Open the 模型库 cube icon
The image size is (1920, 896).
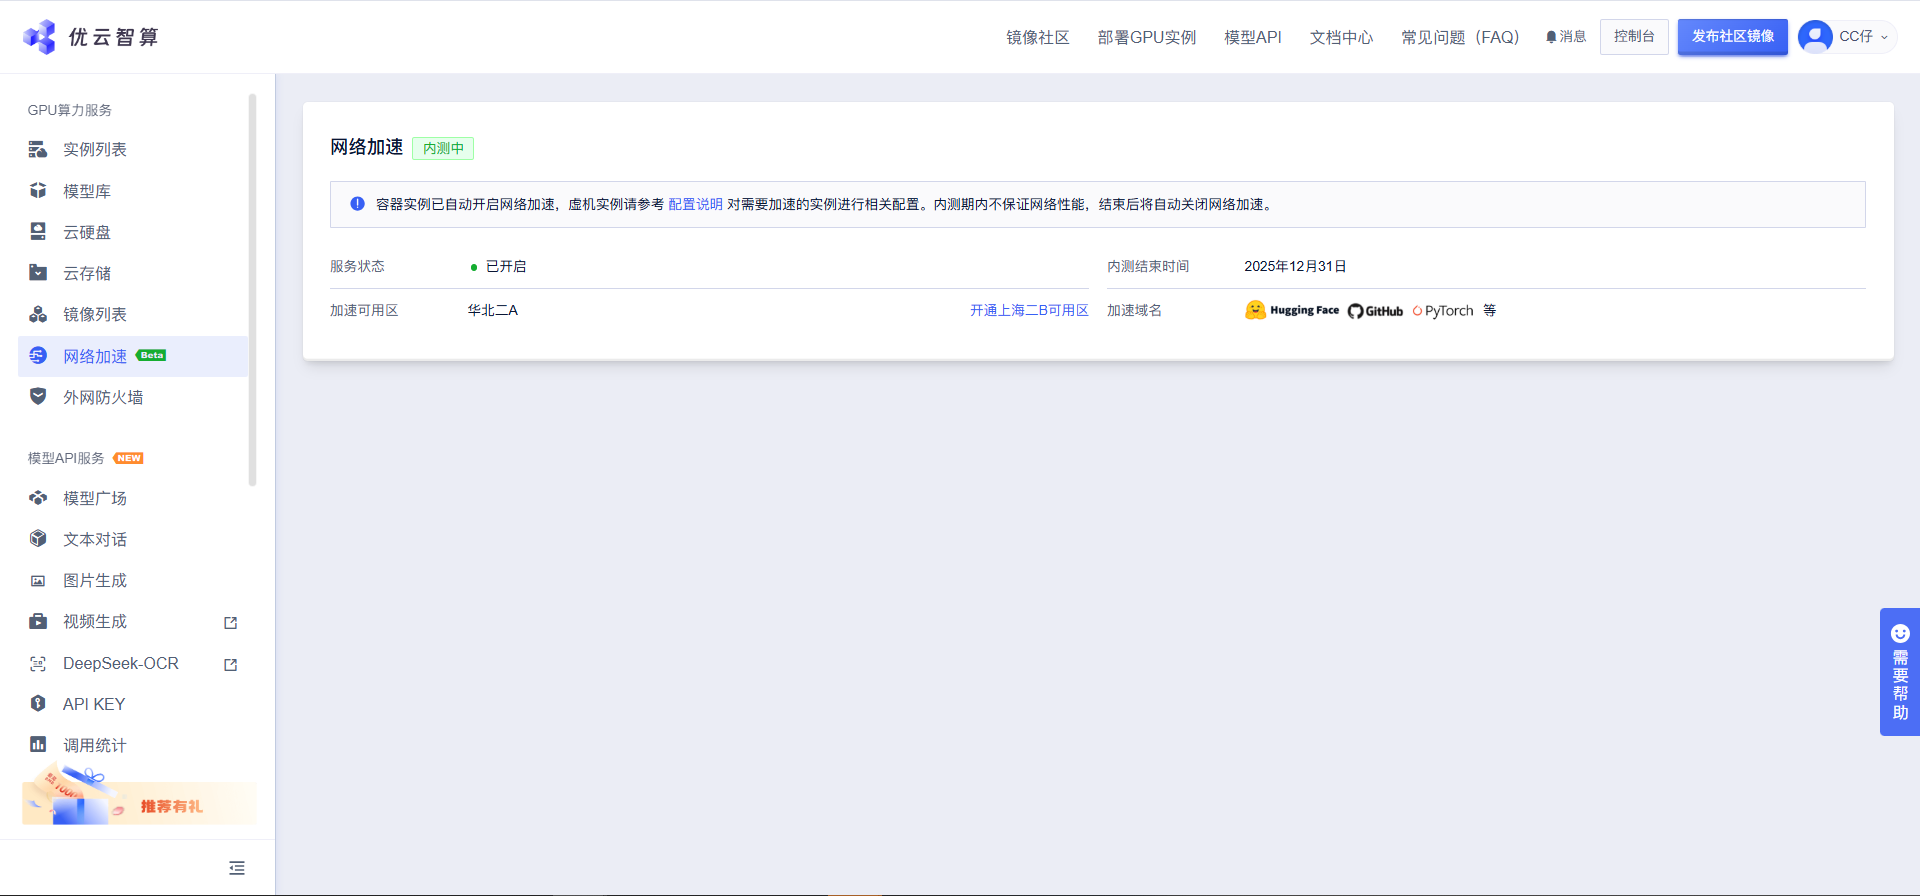click(38, 190)
